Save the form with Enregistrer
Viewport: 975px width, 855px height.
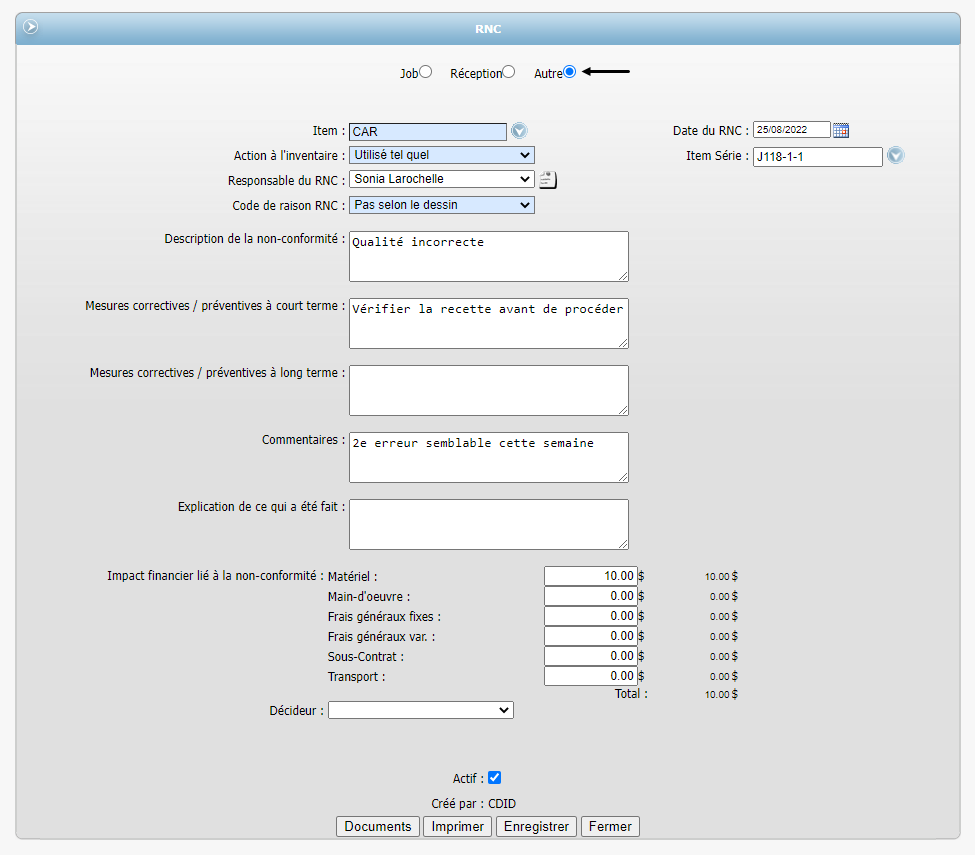pyautogui.click(x=536, y=827)
